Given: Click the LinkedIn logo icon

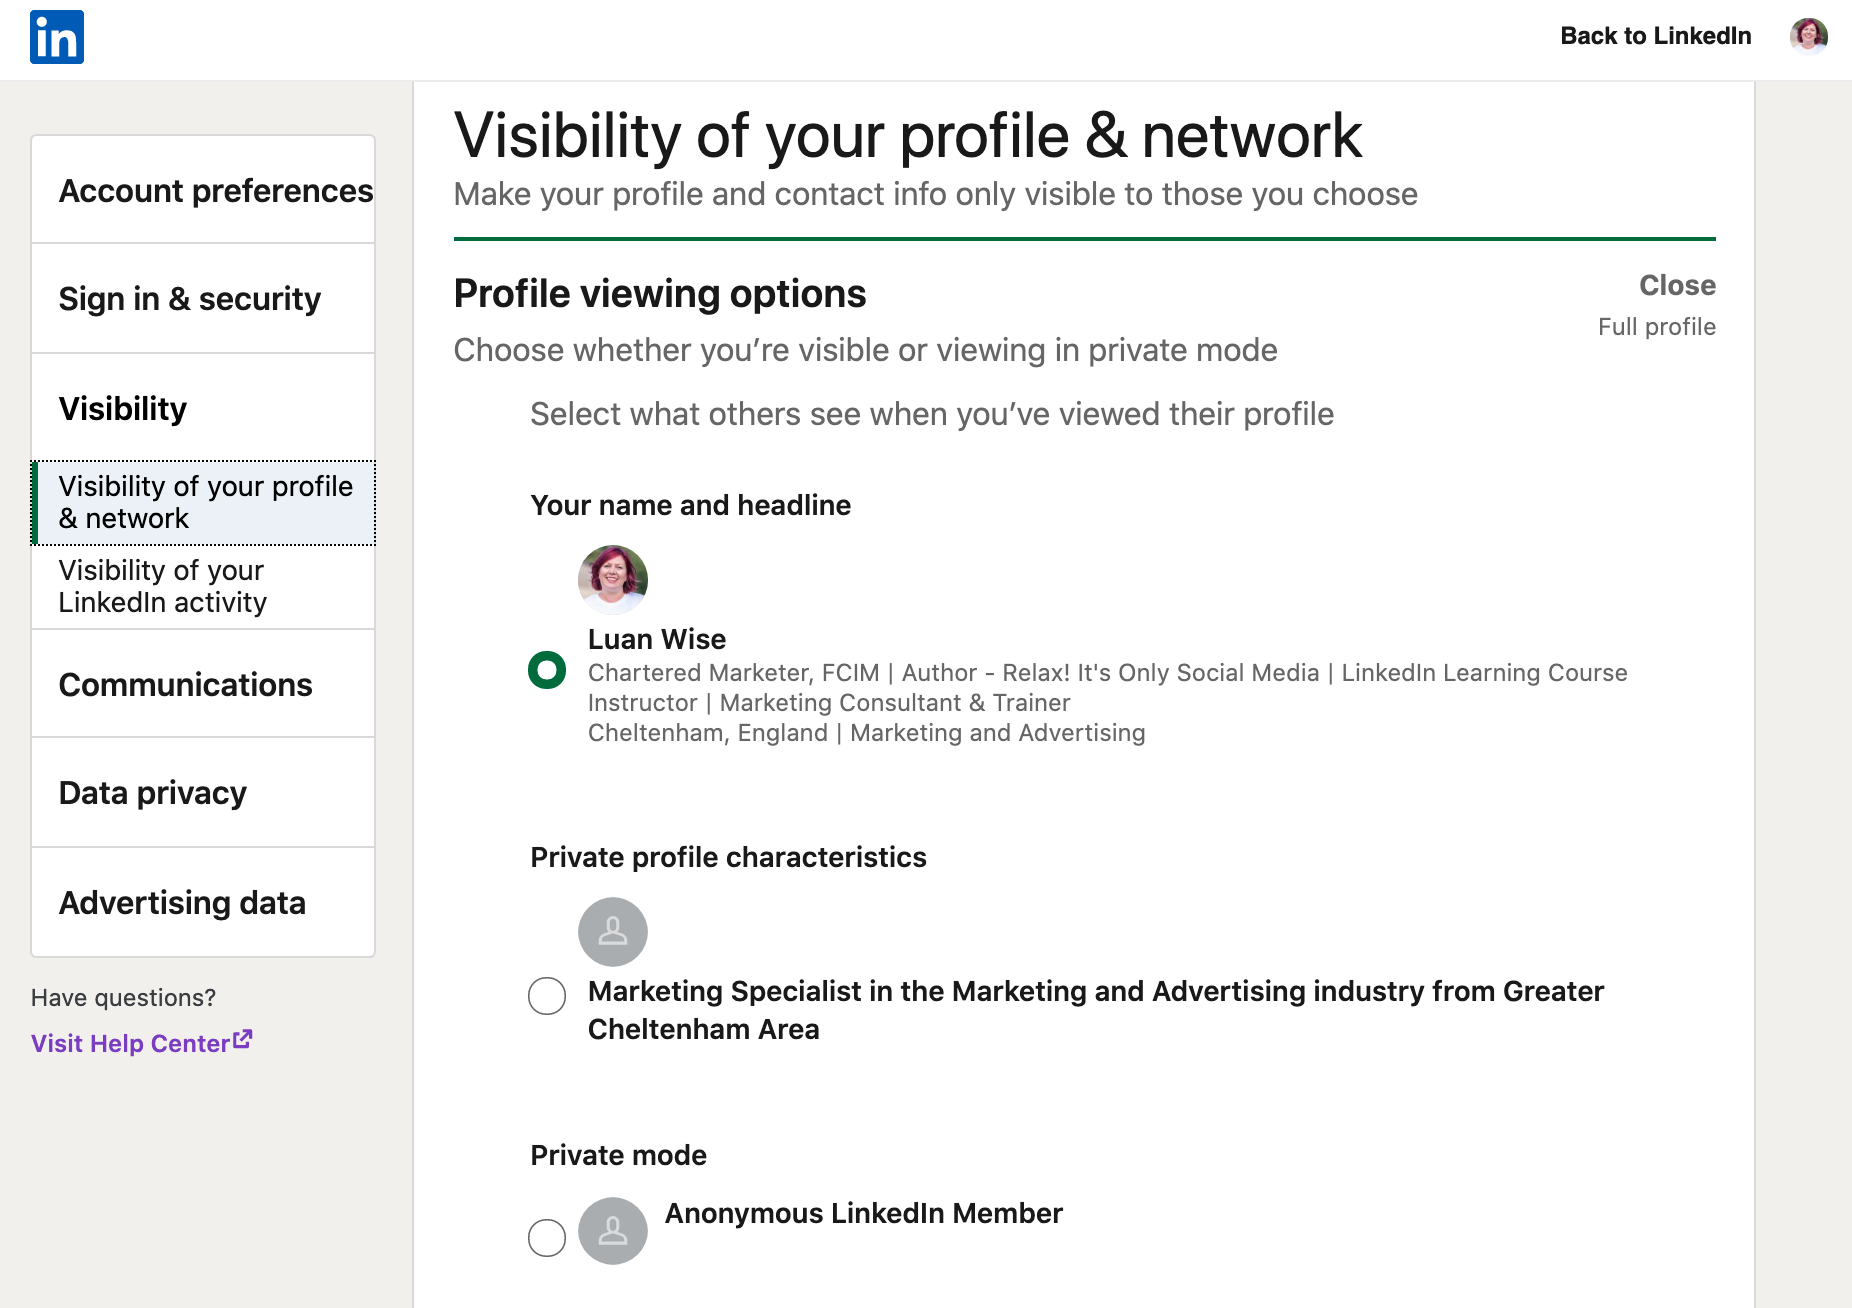Looking at the screenshot, I should (57, 37).
